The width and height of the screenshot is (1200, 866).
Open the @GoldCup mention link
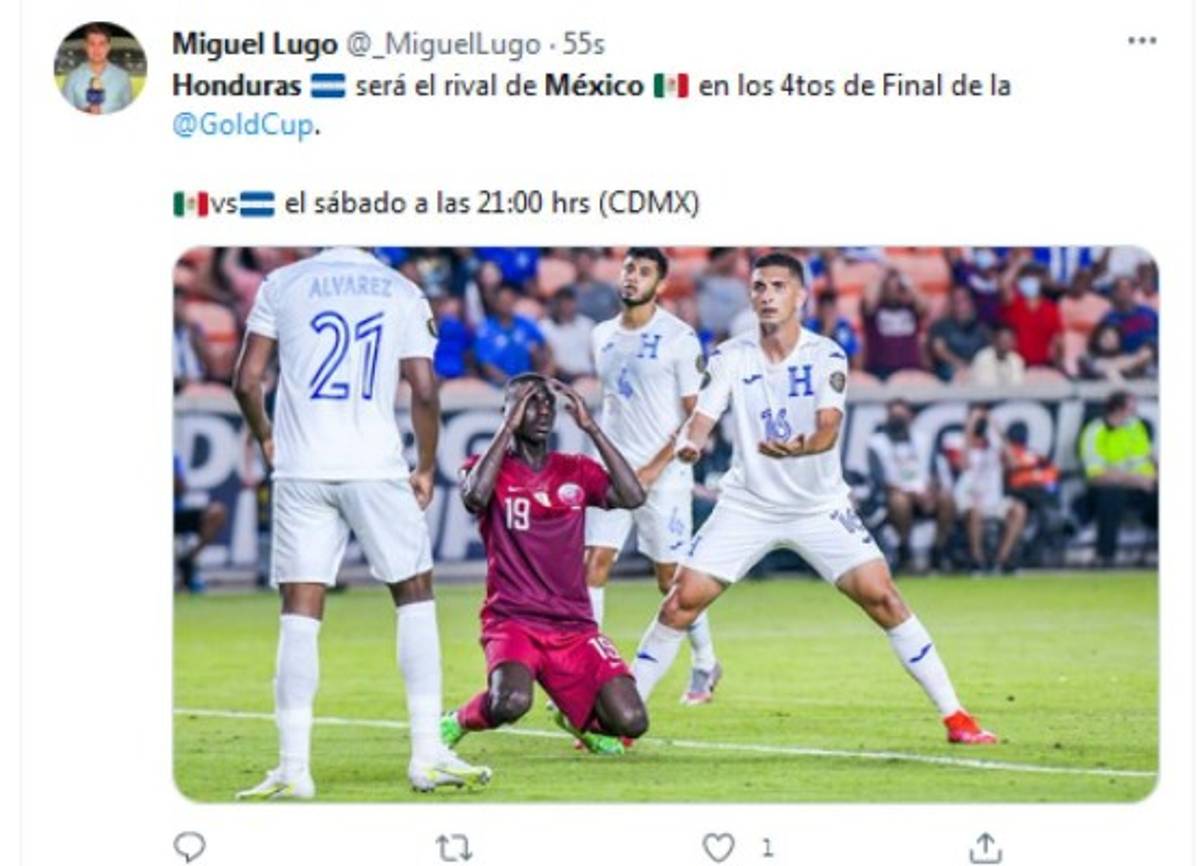pos(243,126)
